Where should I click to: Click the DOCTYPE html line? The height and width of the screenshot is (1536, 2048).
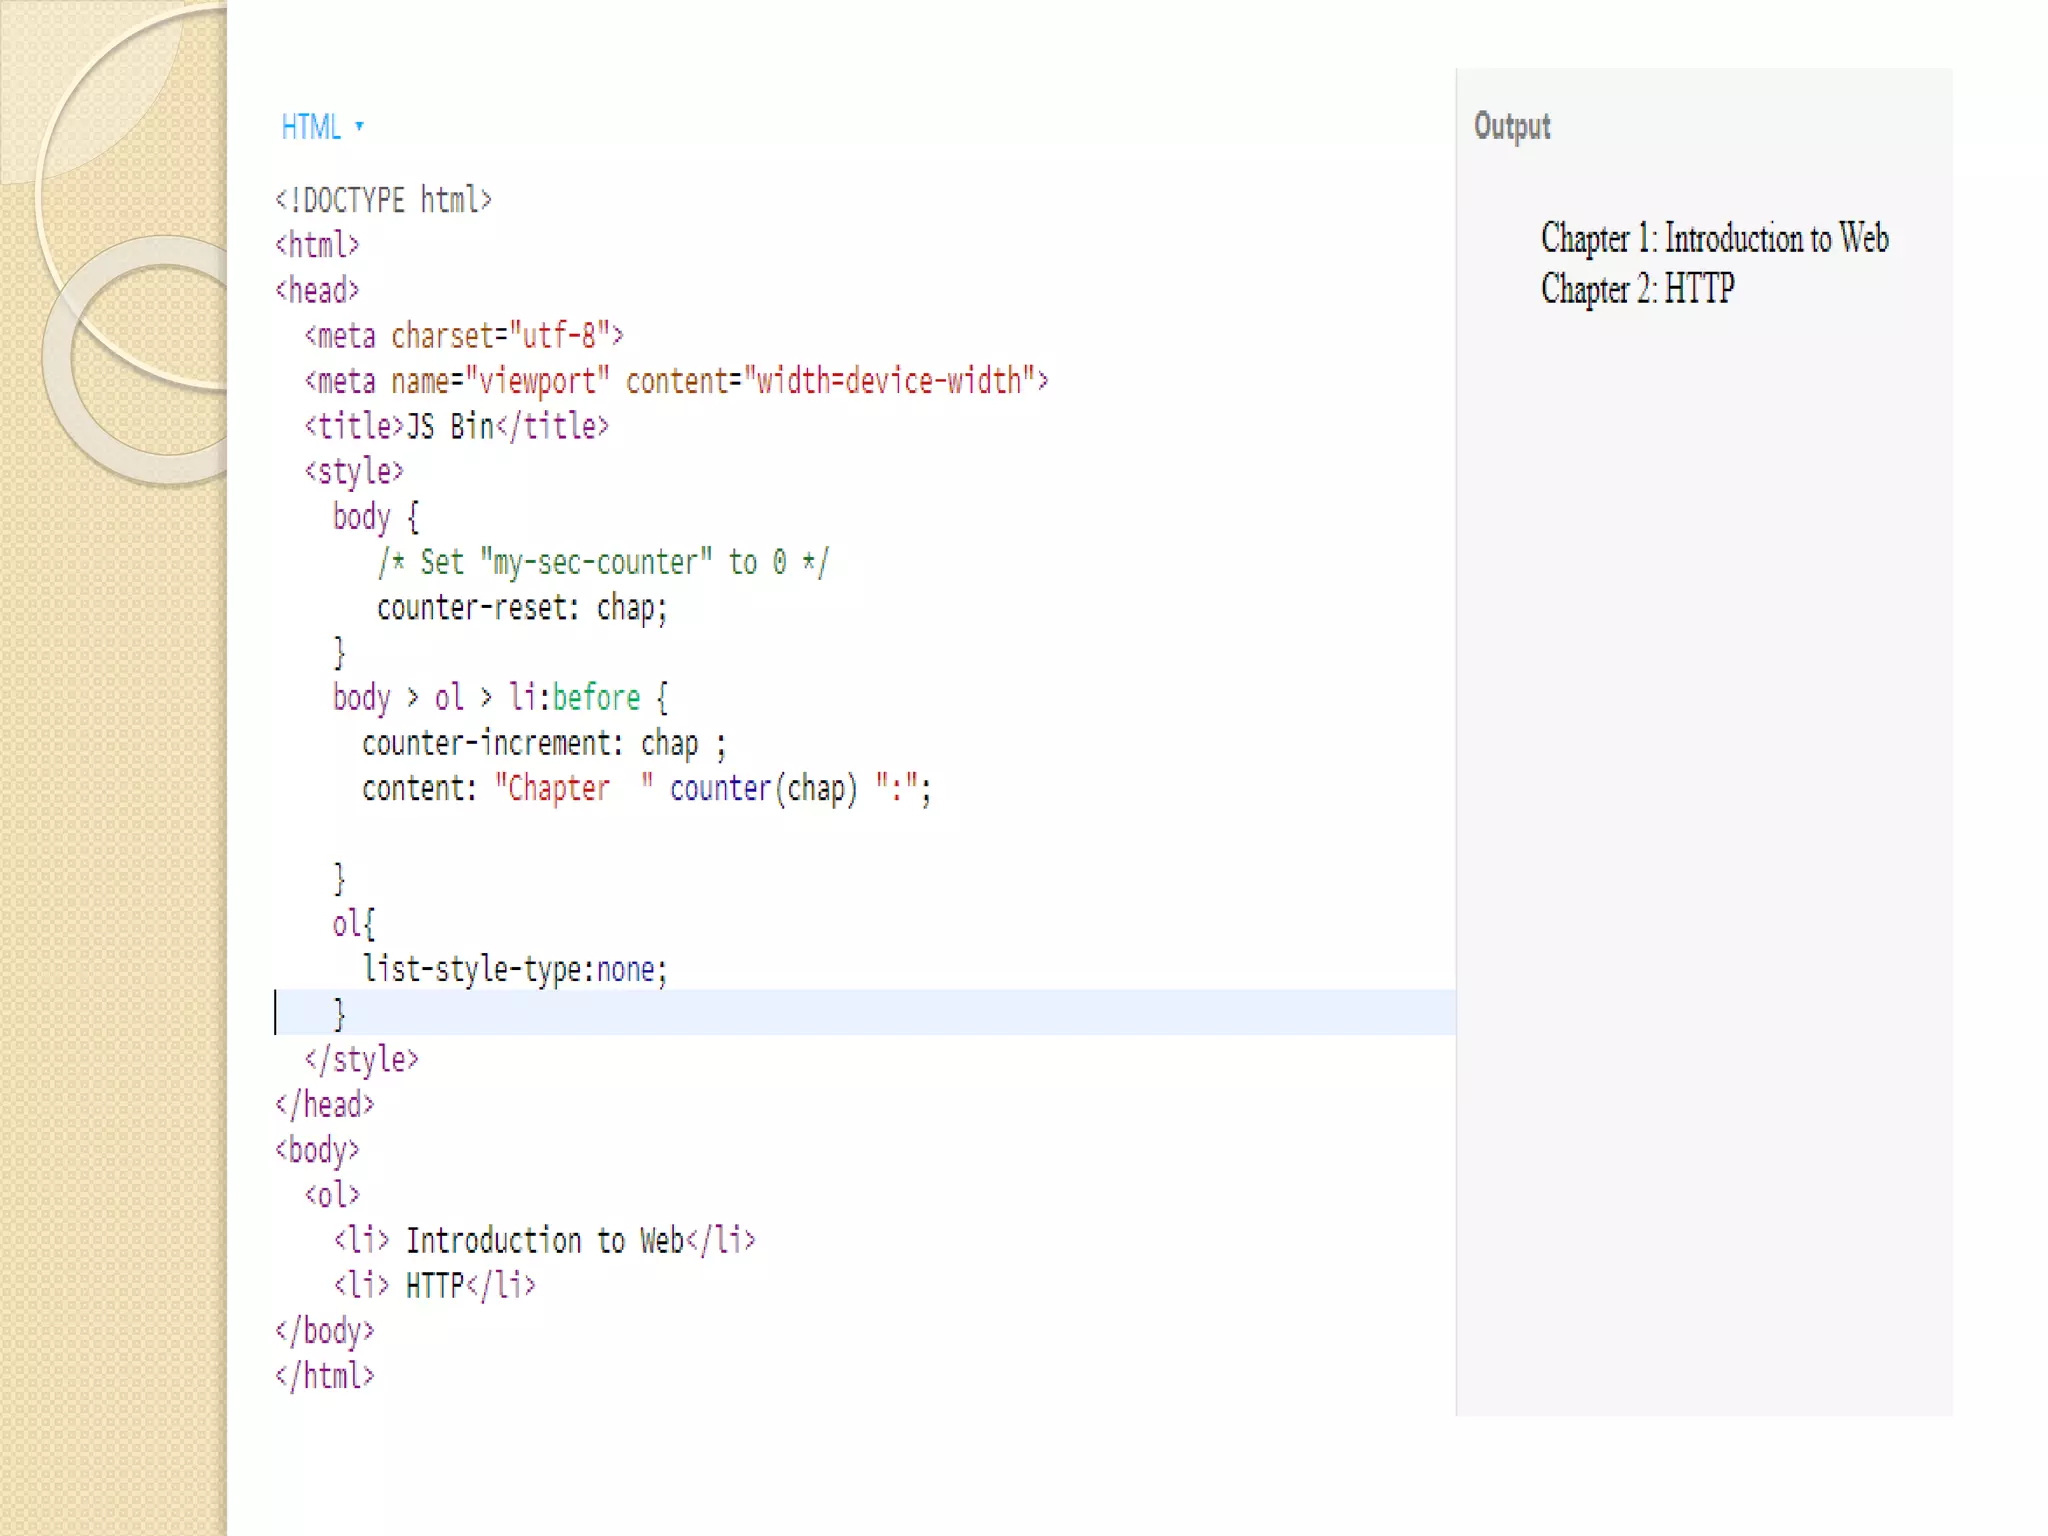(383, 200)
